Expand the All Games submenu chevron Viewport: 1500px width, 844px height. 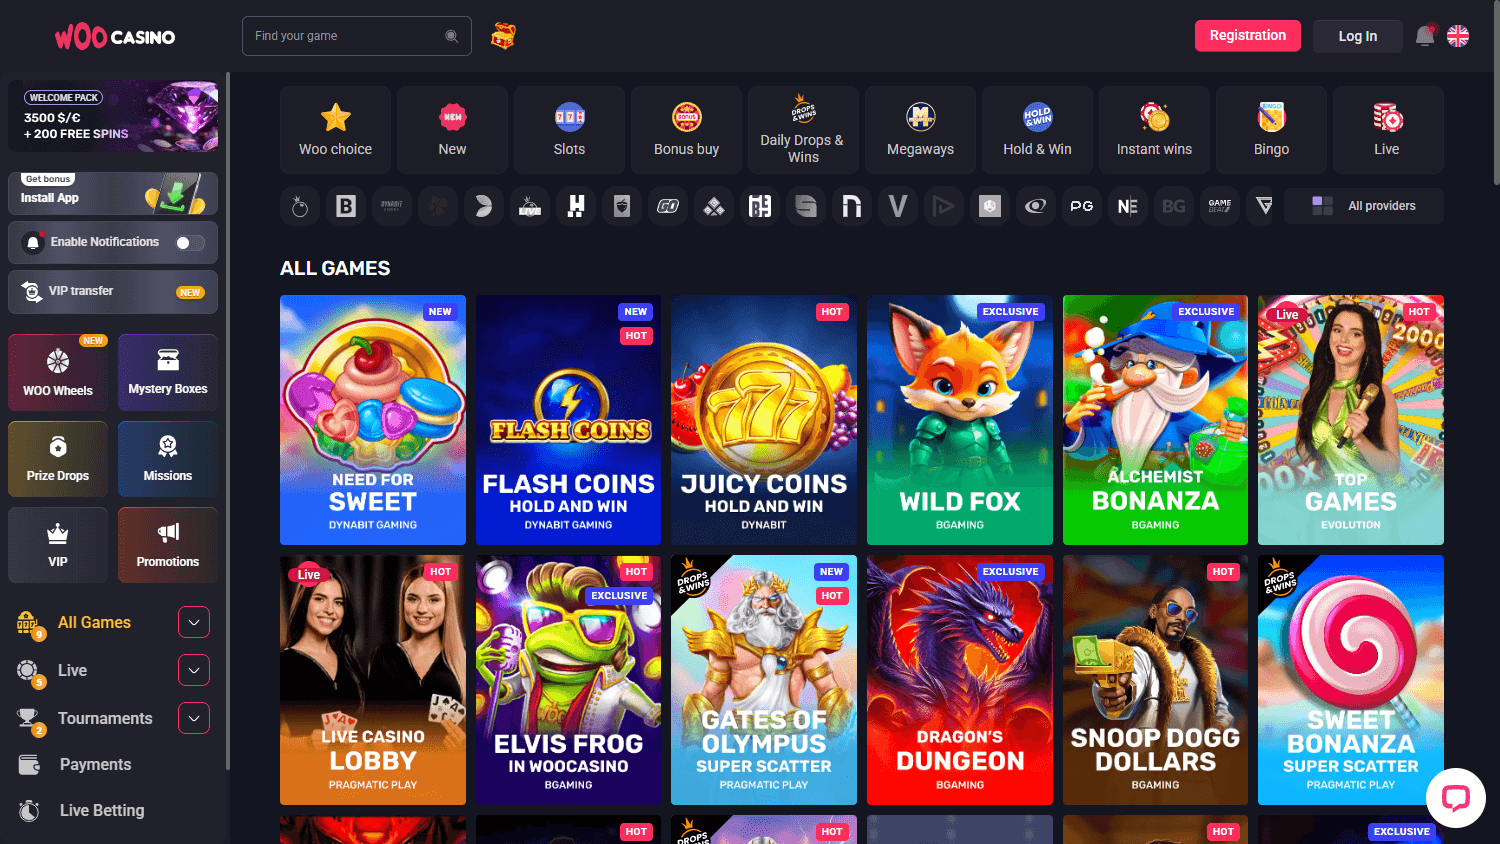(194, 622)
